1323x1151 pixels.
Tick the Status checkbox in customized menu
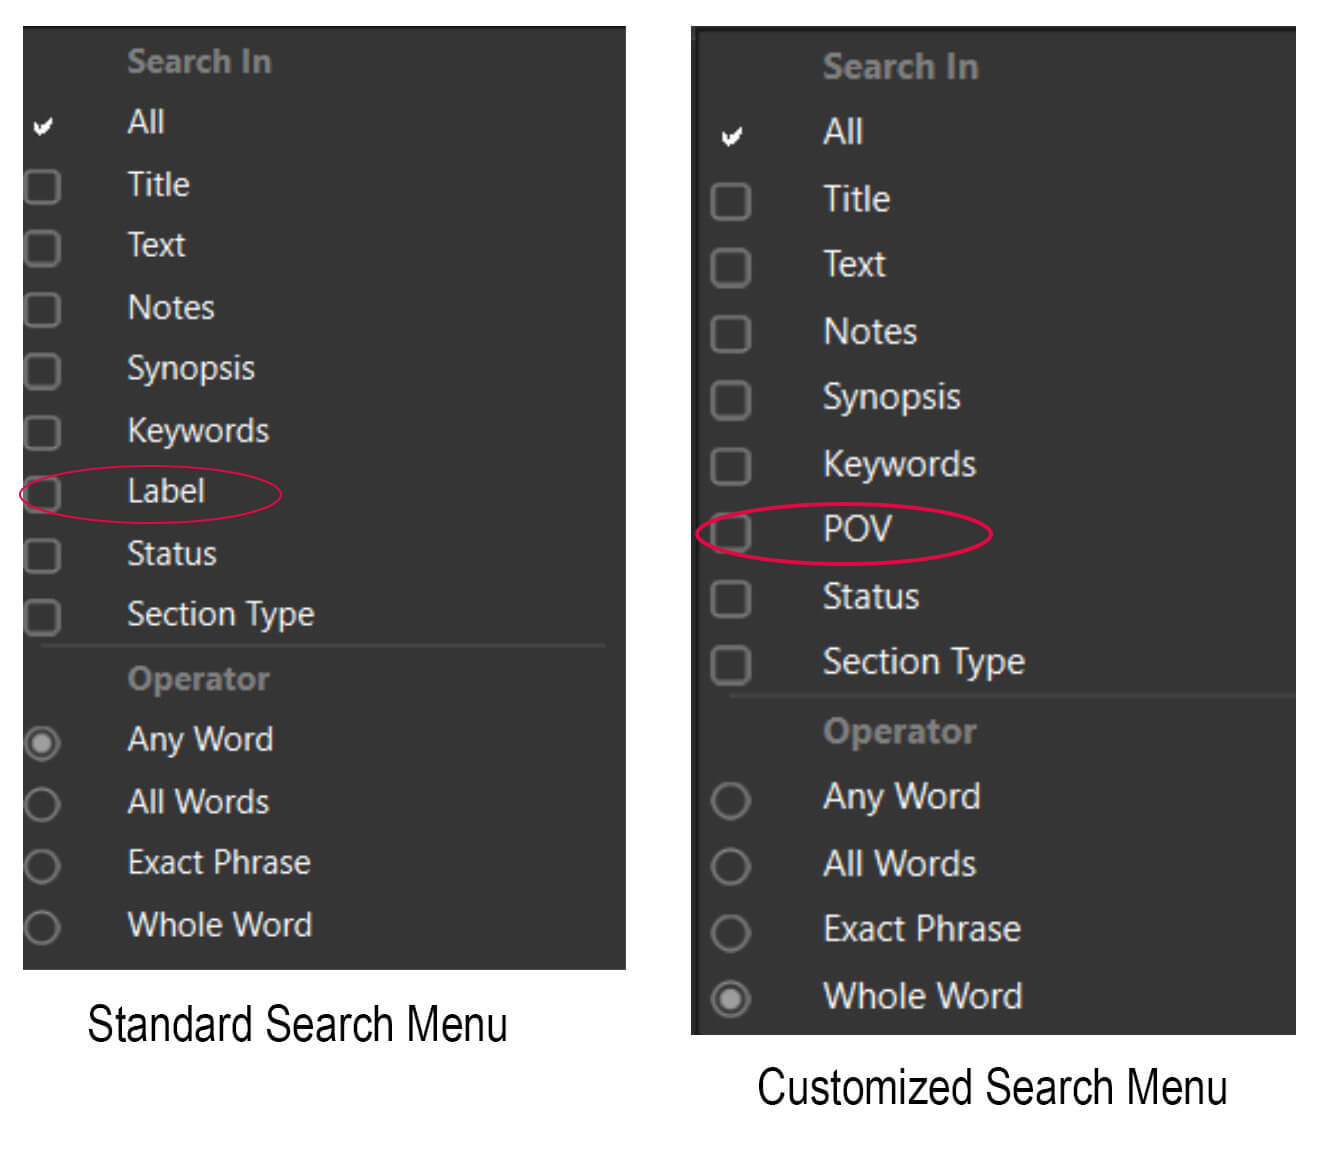(x=730, y=598)
